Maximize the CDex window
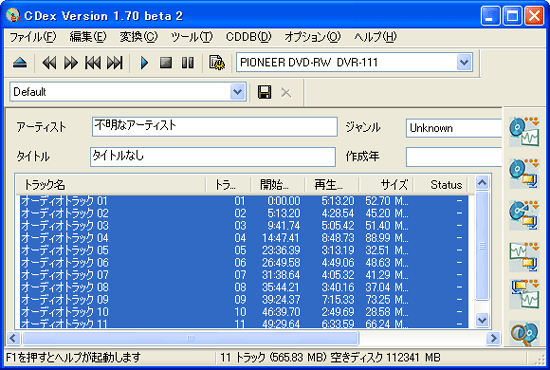The image size is (550, 370). (x=512, y=16)
